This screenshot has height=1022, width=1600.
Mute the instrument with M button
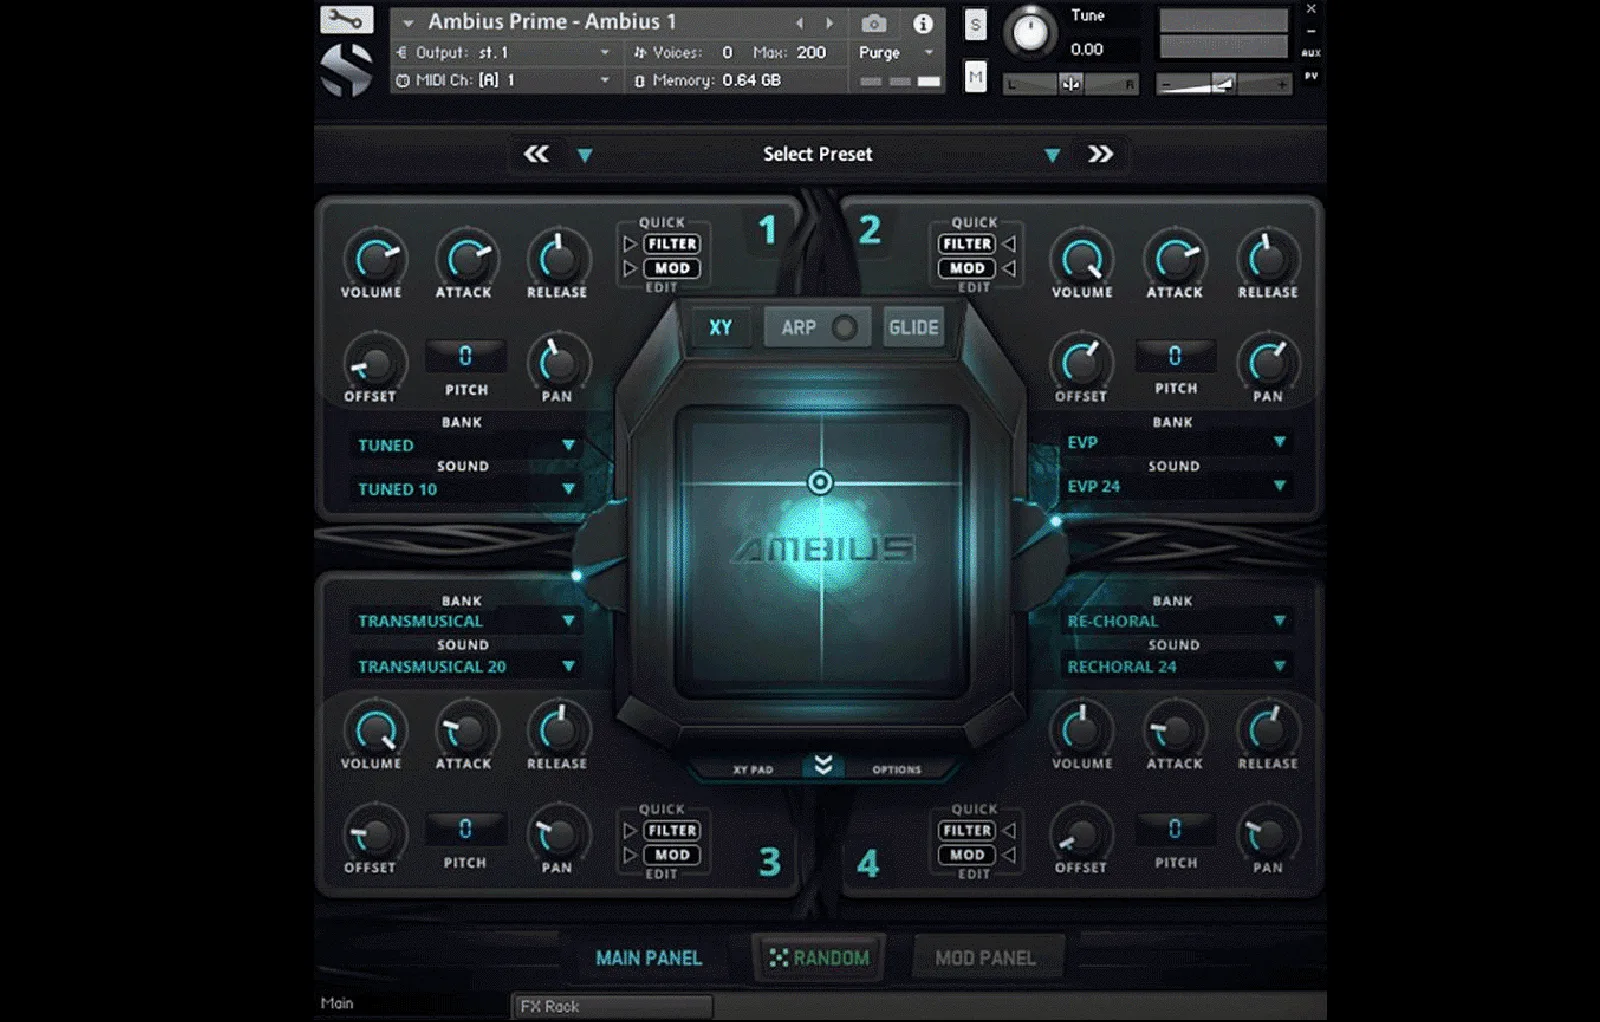coord(975,76)
